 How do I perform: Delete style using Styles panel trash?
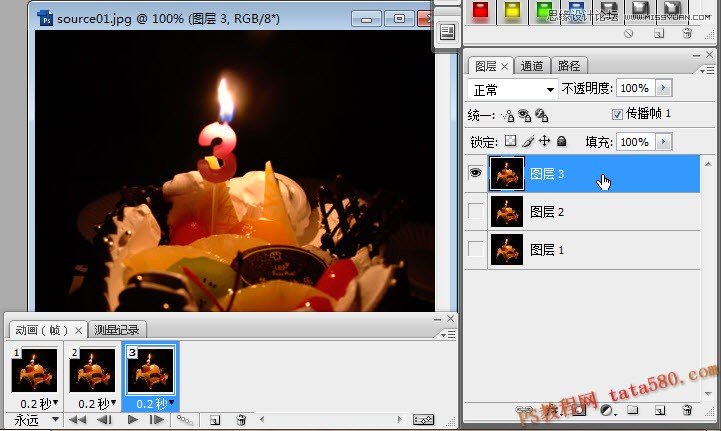(687, 33)
